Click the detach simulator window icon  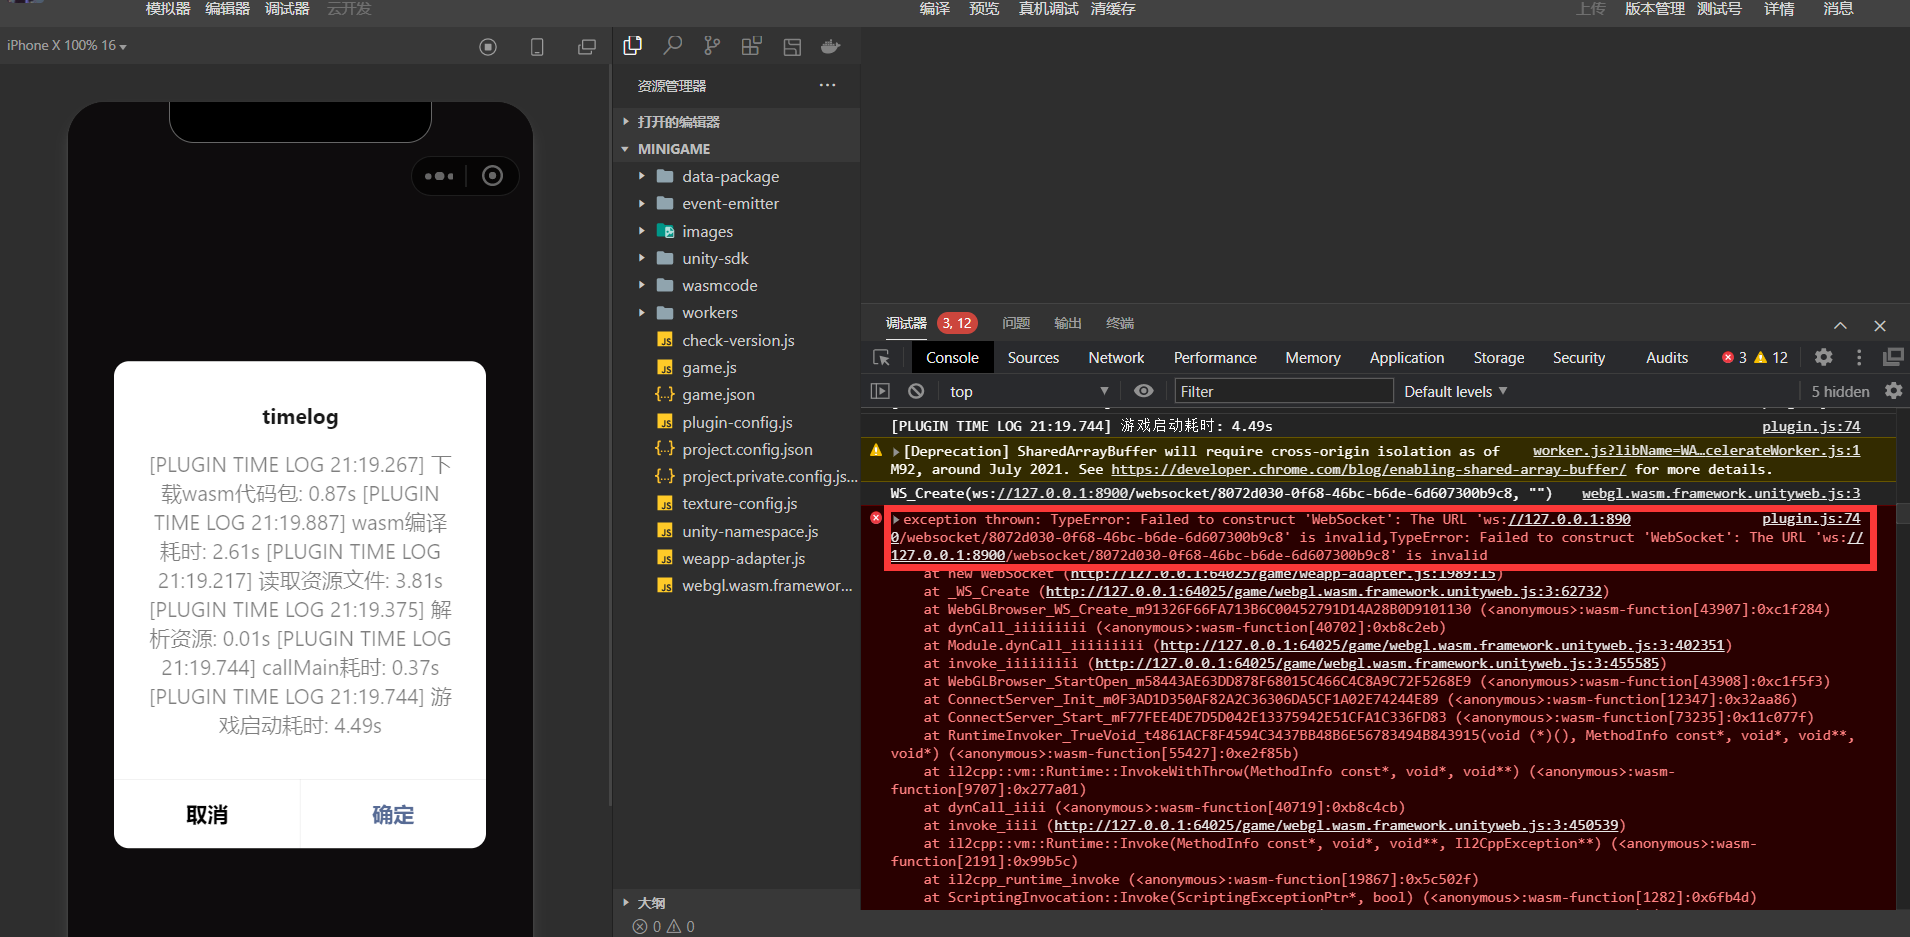(x=587, y=47)
